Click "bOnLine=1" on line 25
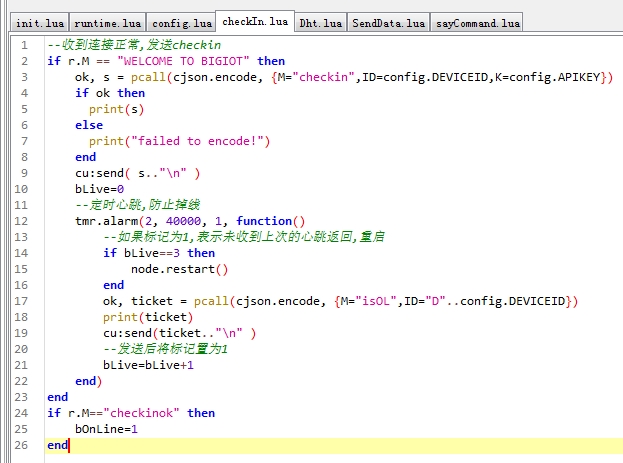The height and width of the screenshot is (463, 623). pyautogui.click(x=106, y=429)
